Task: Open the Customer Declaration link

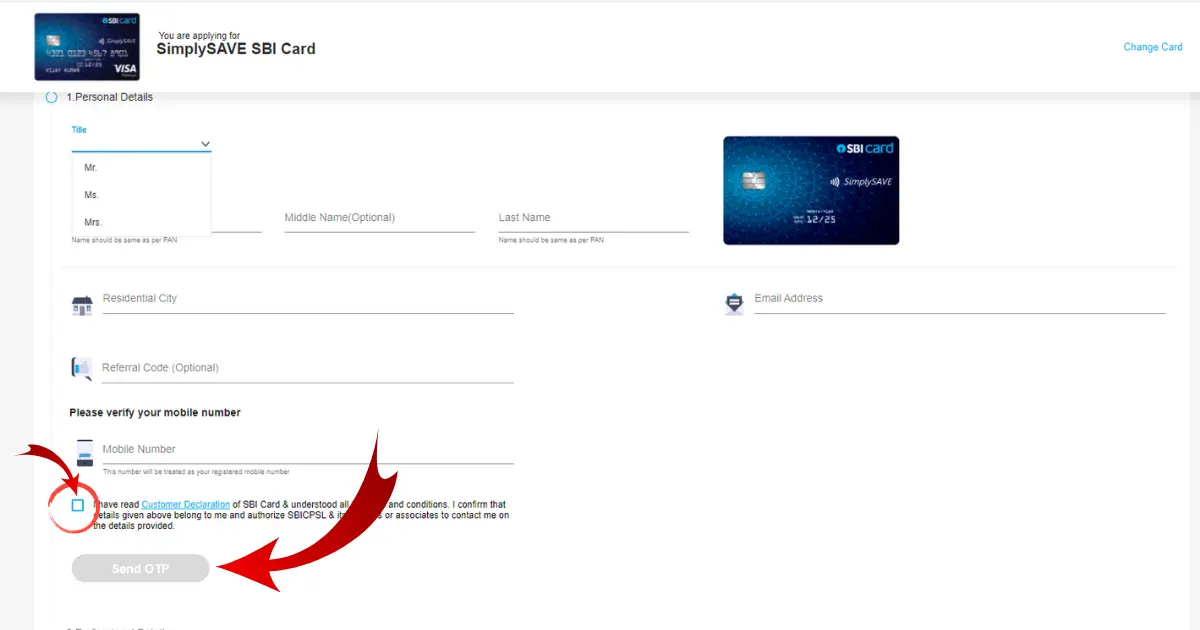Action: pos(186,505)
